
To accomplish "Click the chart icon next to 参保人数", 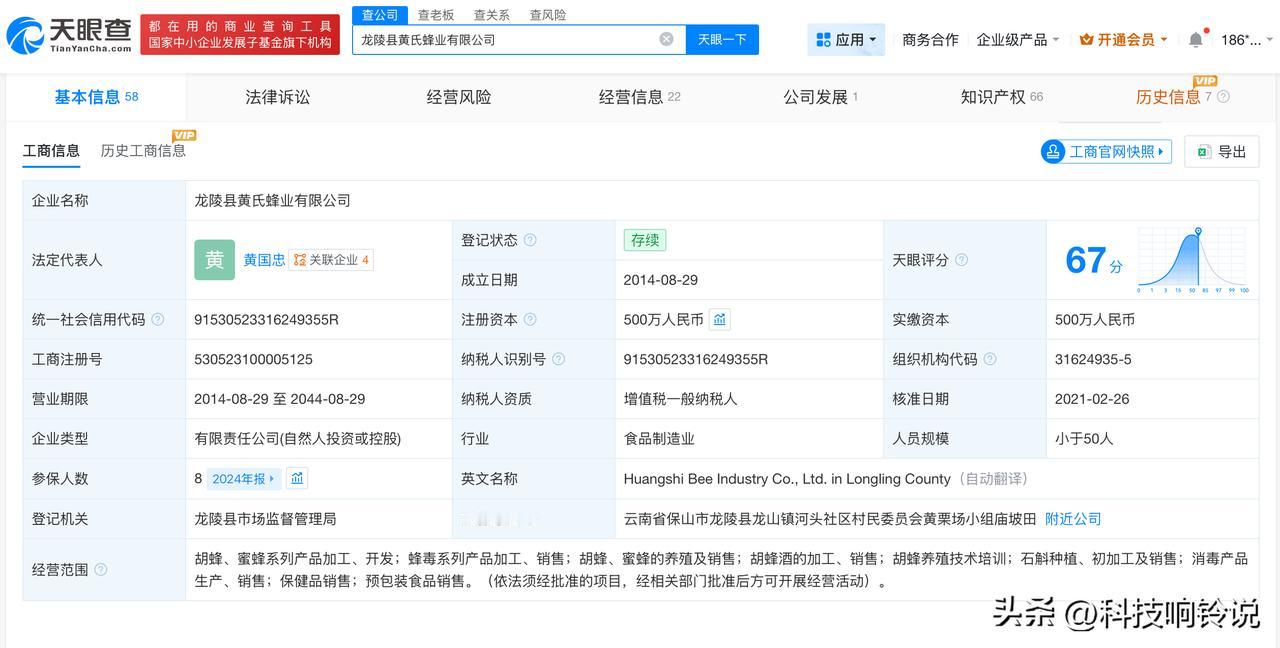I will click(x=297, y=478).
